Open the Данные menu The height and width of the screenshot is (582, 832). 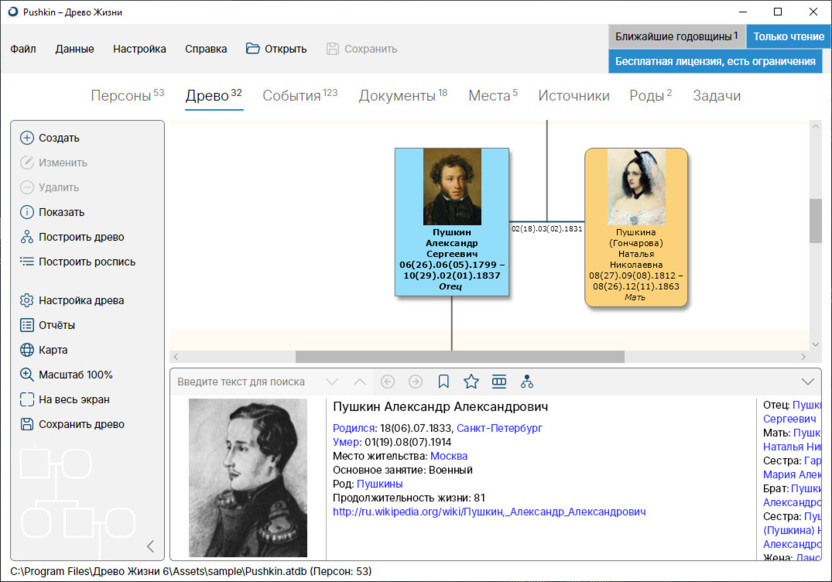coord(74,49)
